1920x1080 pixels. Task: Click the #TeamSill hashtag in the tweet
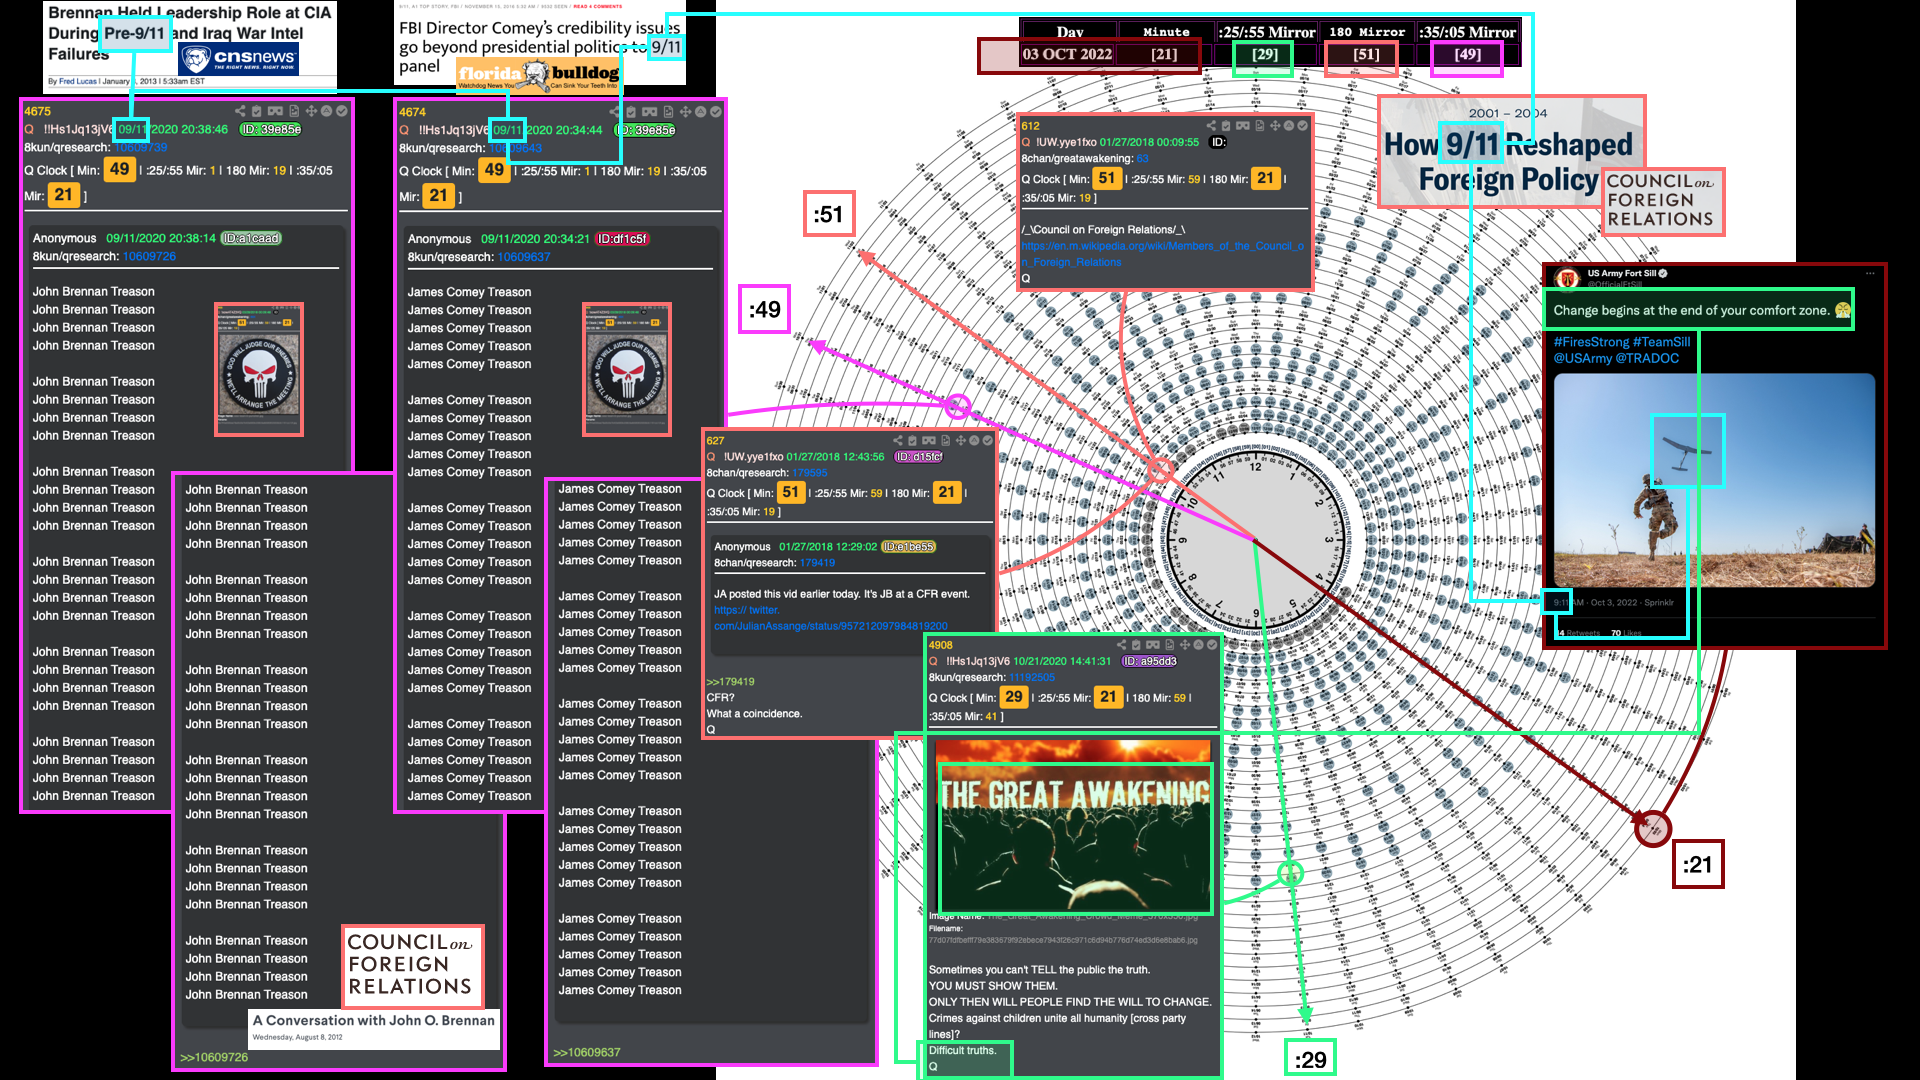[x=1662, y=342]
